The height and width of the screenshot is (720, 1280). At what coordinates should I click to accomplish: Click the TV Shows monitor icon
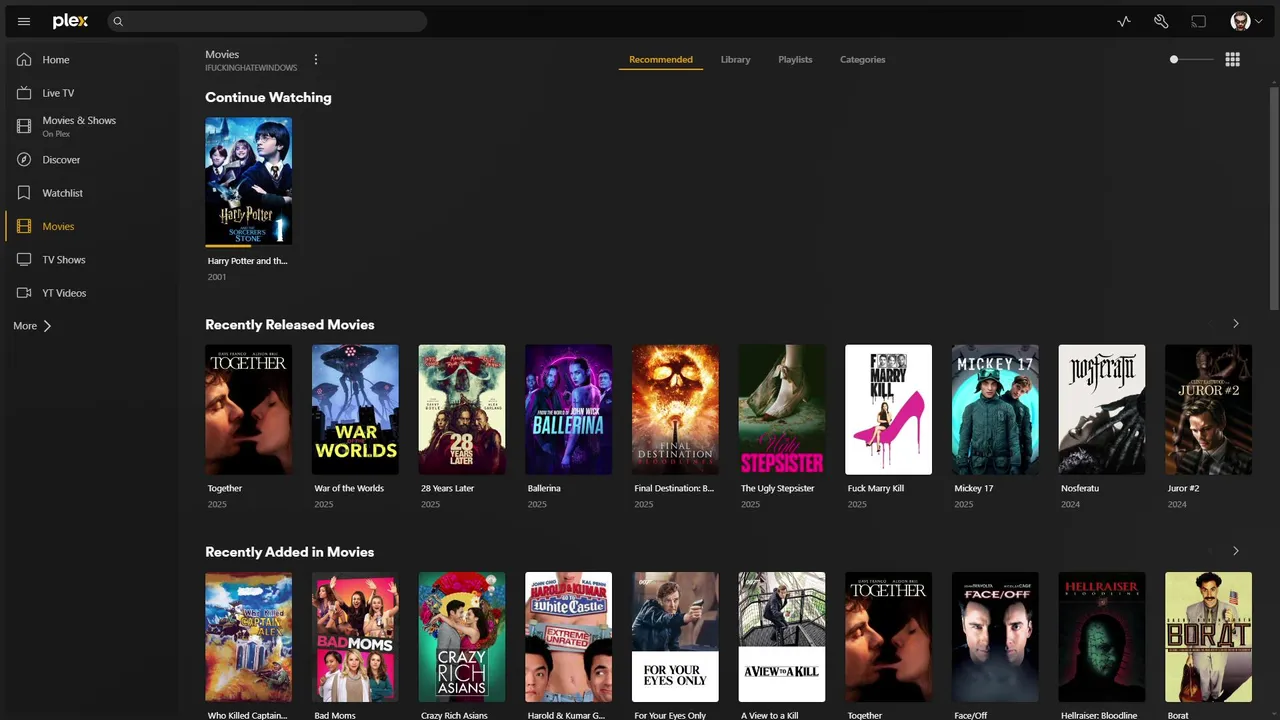pyautogui.click(x=24, y=259)
